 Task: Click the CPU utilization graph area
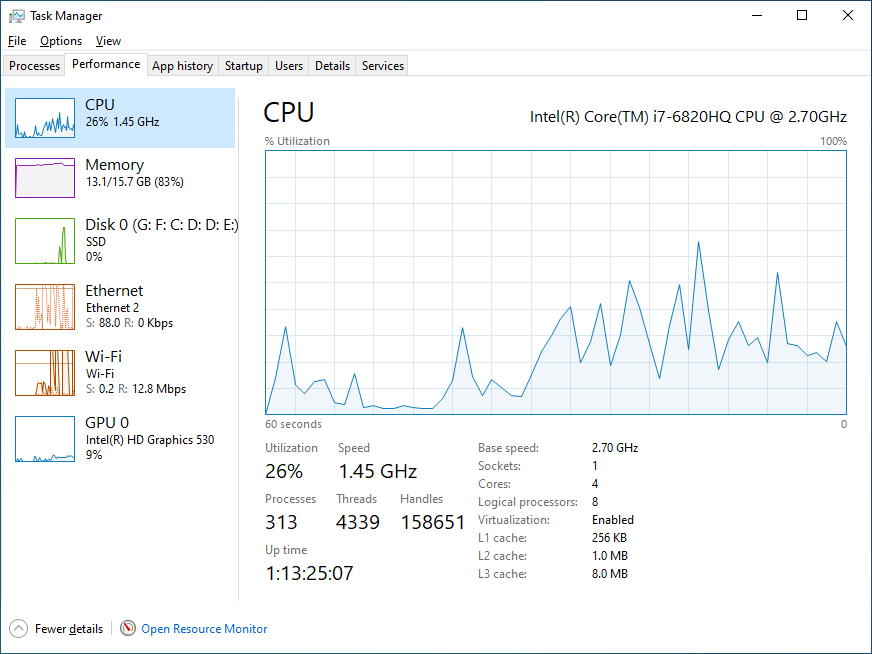coord(556,283)
